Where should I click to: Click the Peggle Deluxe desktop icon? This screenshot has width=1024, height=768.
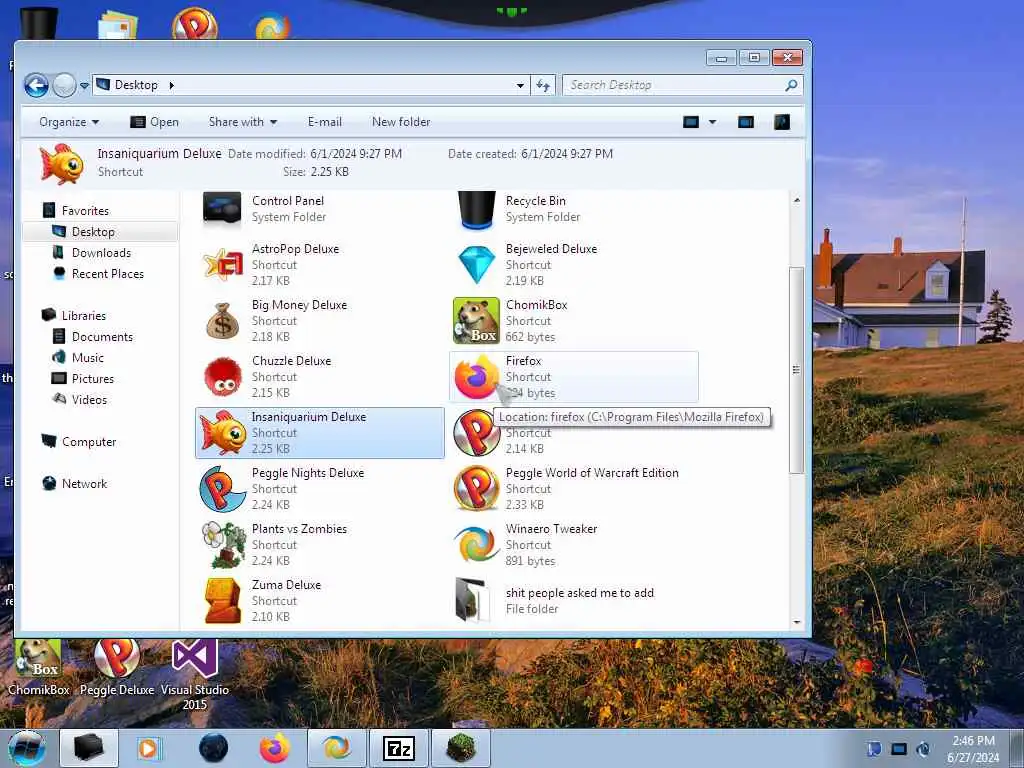pyautogui.click(x=117, y=667)
